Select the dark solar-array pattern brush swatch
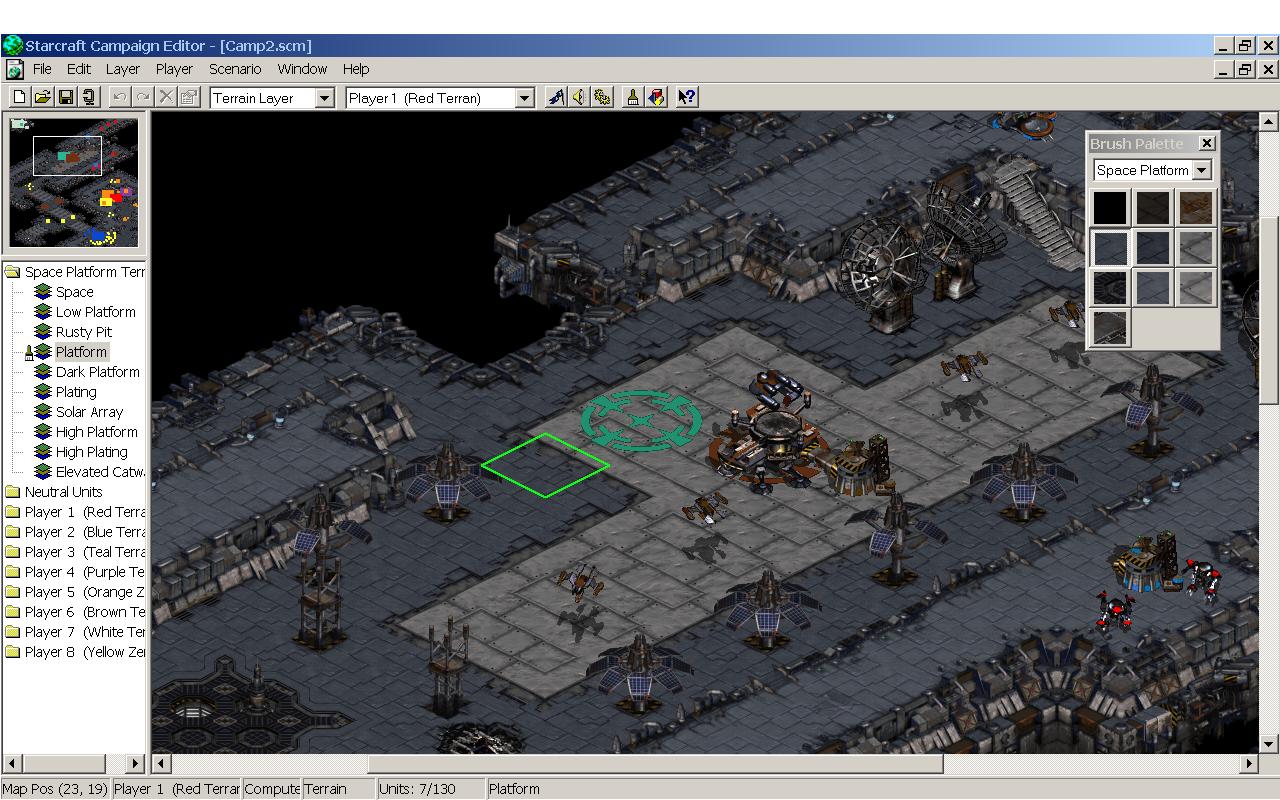 [x=1110, y=288]
